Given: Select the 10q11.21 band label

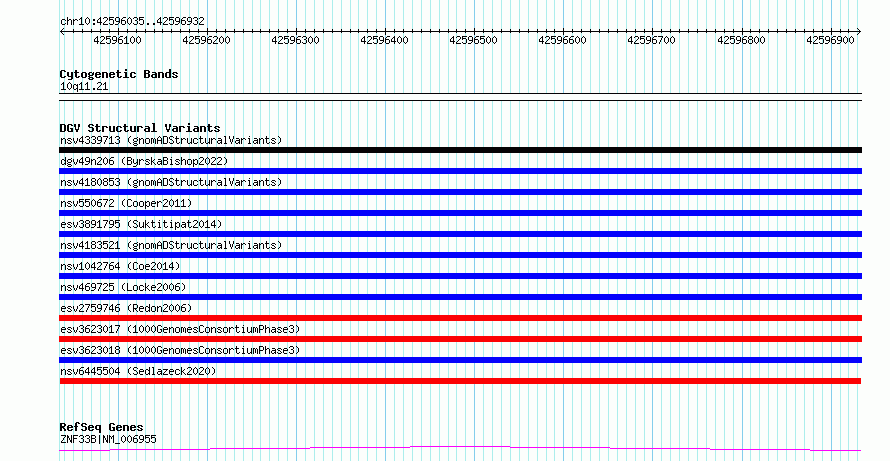Looking at the screenshot, I should 84,86.
